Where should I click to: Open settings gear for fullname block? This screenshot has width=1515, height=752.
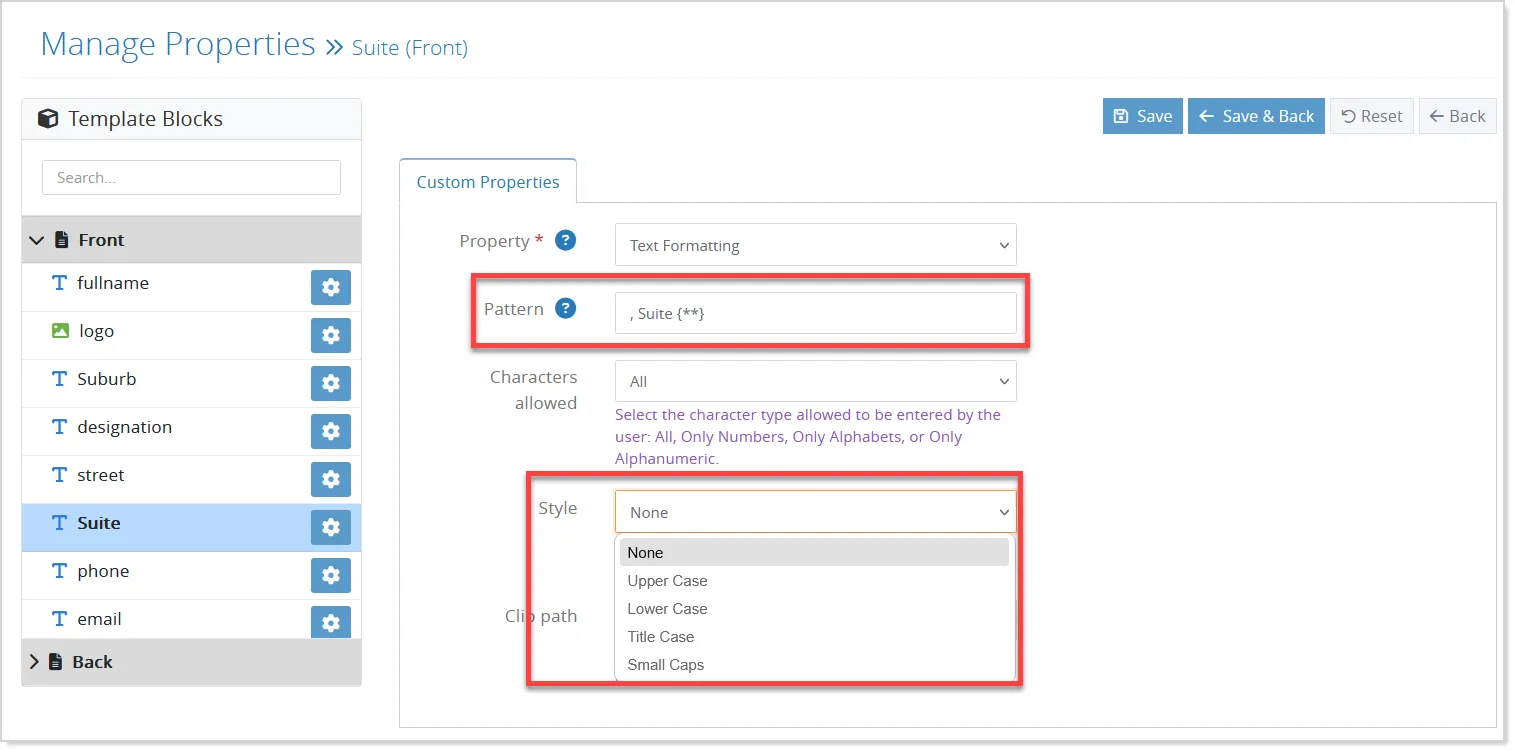point(331,288)
